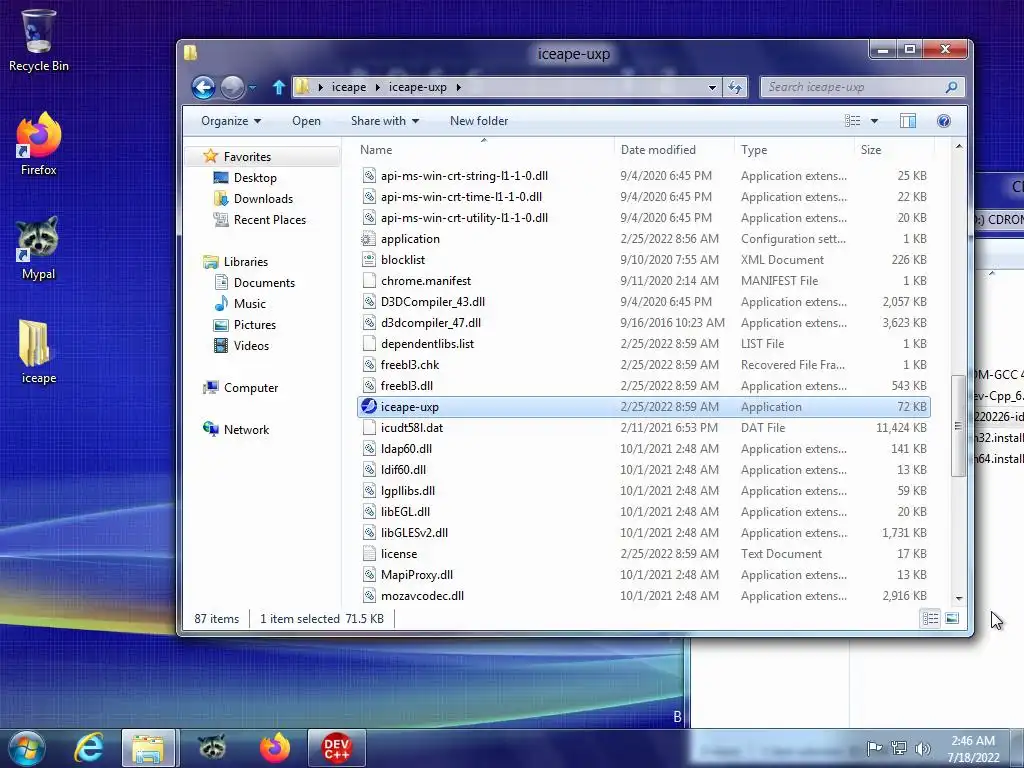Toggle the preview pane icon
Image resolution: width=1024 pixels, height=768 pixels.
pyautogui.click(x=908, y=121)
